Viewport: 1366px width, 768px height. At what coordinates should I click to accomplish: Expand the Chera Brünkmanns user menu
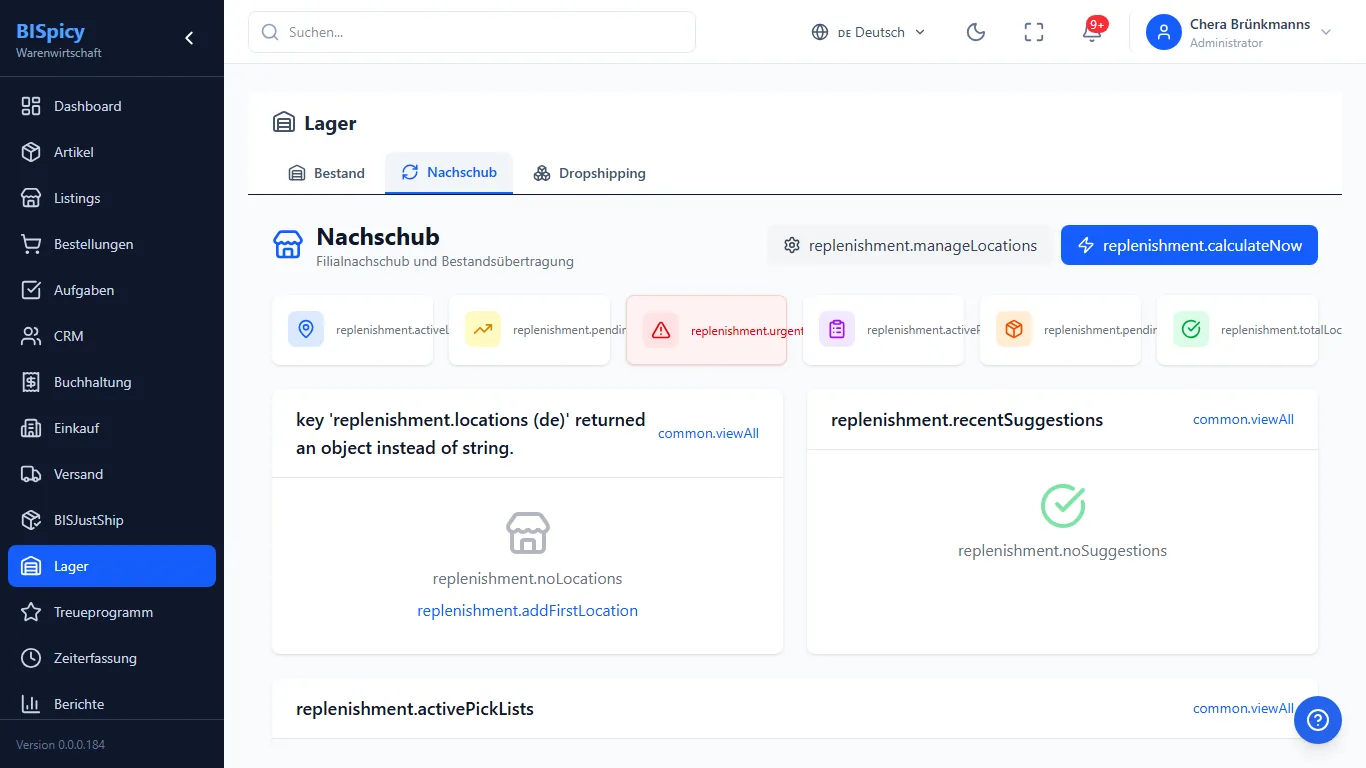click(x=1240, y=32)
